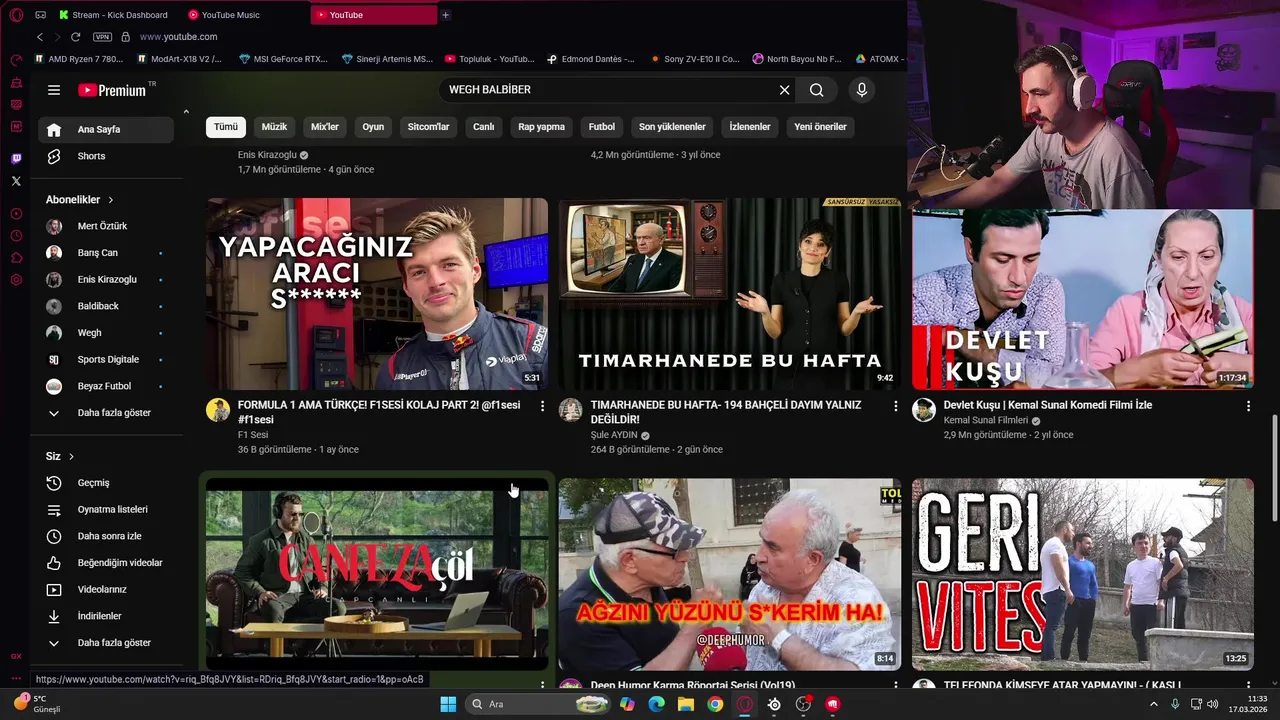Image resolution: width=1280 pixels, height=720 pixels.
Task: Toggle the VPN badge in address bar
Action: pyautogui.click(x=102, y=37)
